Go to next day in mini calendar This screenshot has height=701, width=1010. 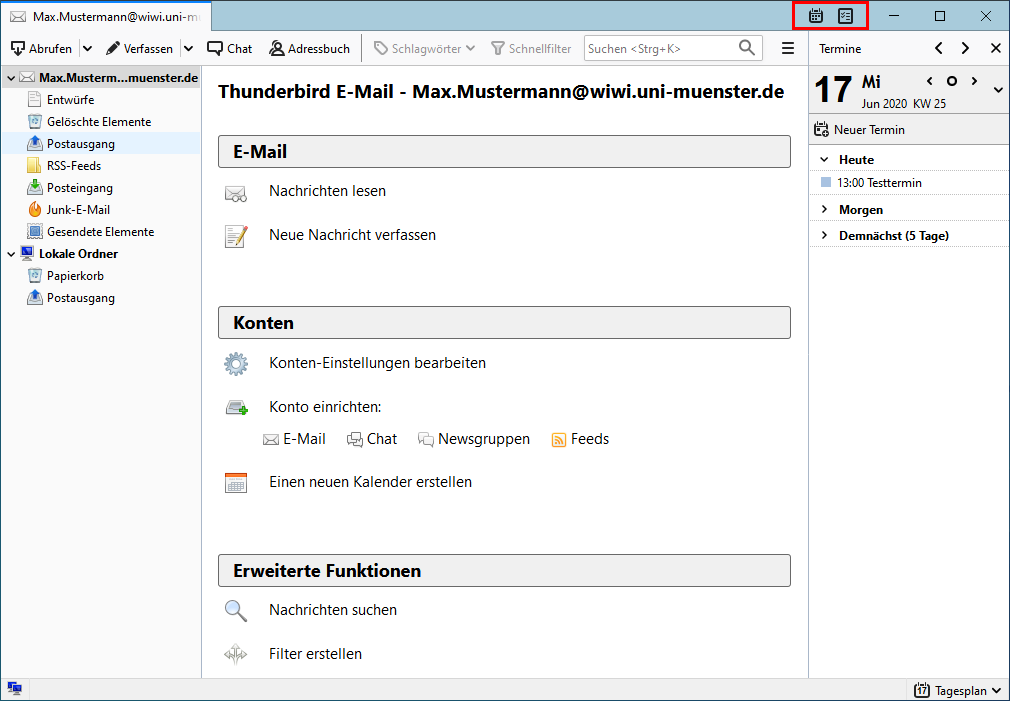[x=974, y=81]
